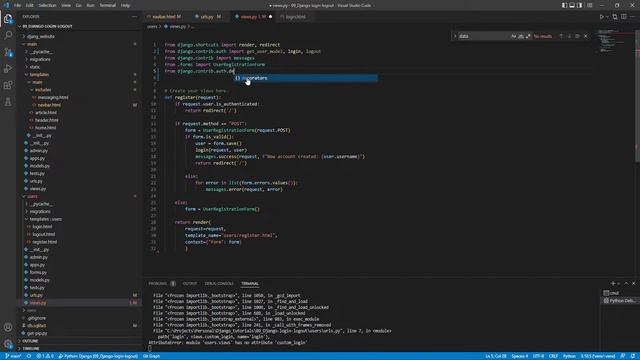This screenshot has height=360, width=640.
Task: Open Explorer More Actions ellipsis
Action: [x=134, y=17]
